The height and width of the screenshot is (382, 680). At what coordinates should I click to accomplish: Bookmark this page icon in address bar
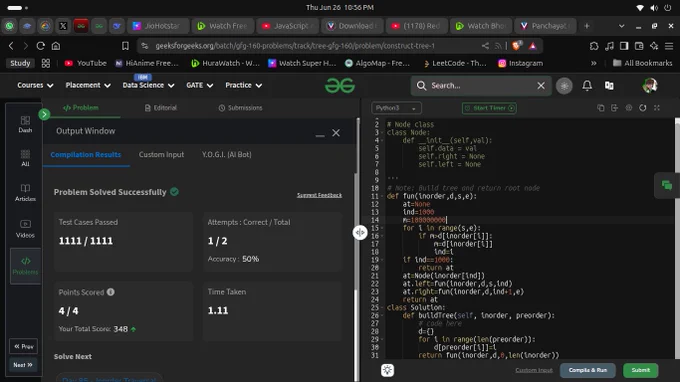click(125, 46)
